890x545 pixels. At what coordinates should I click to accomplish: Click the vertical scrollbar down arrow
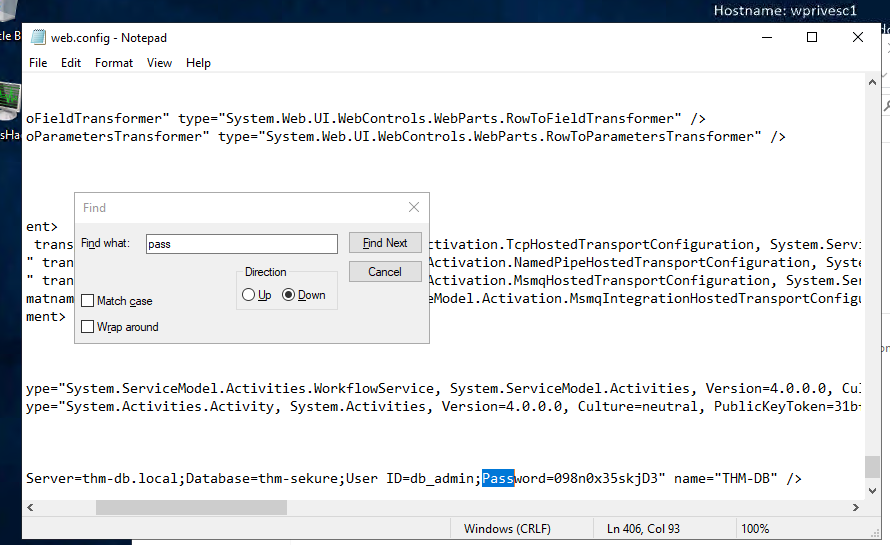coord(873,490)
